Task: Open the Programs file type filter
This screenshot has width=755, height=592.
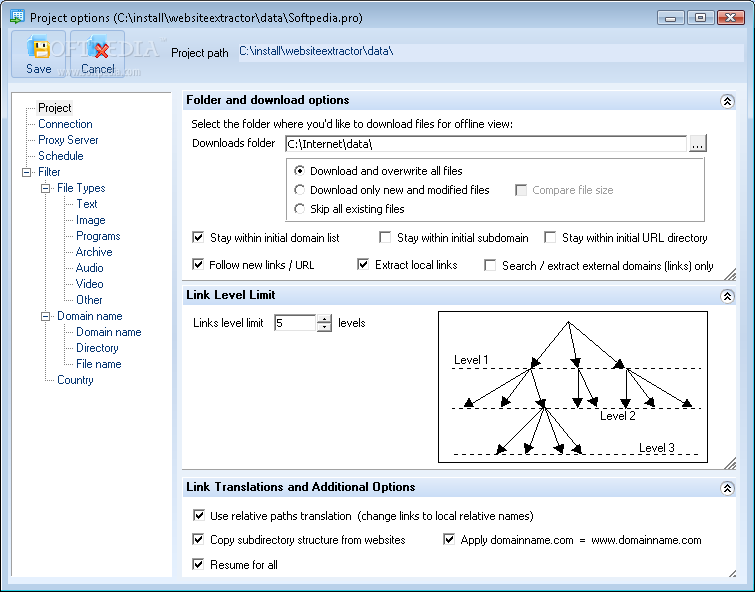Action: click(98, 236)
